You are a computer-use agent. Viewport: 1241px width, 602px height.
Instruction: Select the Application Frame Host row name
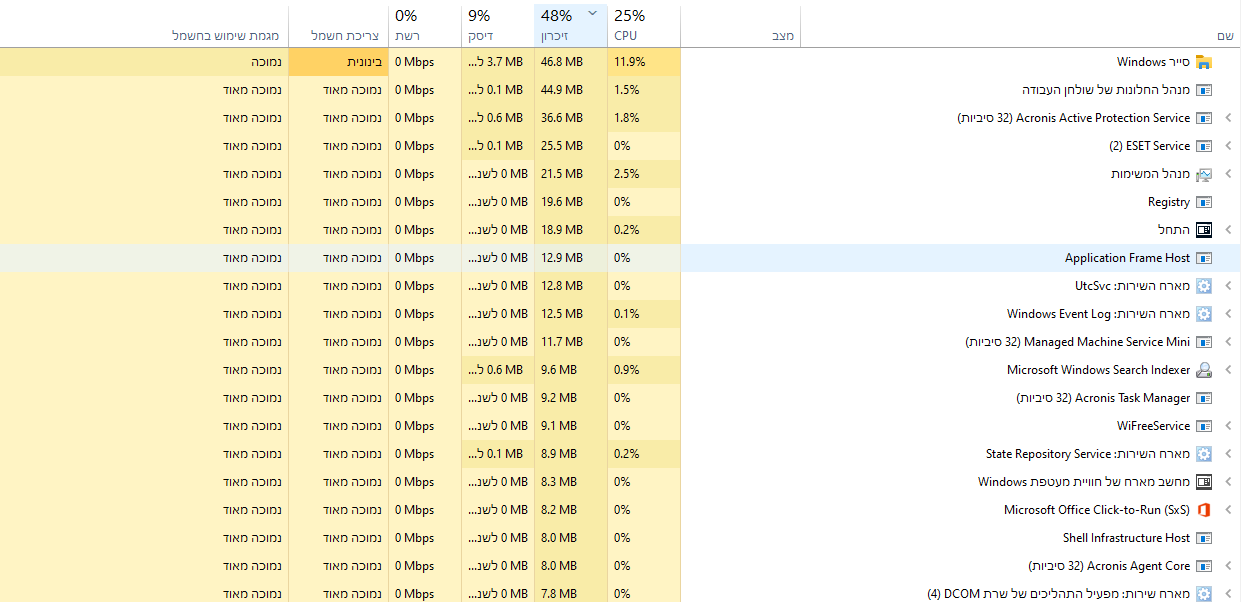[x=1127, y=258]
